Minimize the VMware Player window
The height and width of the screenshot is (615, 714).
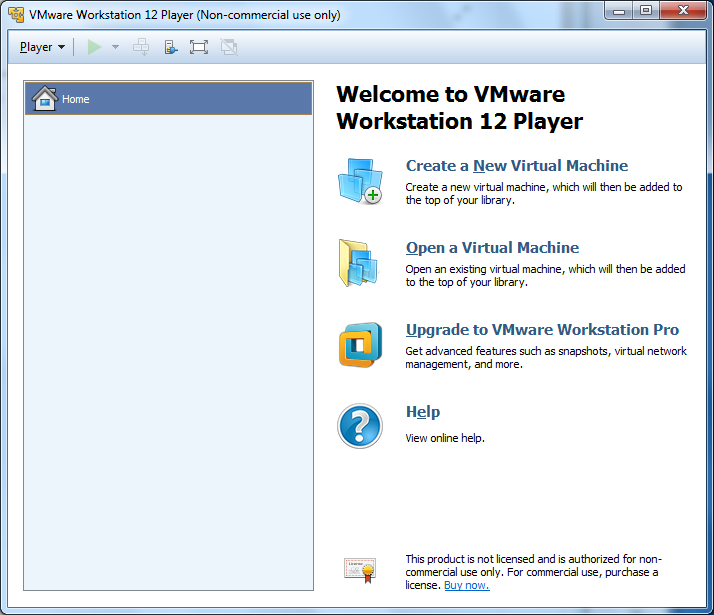tap(619, 11)
